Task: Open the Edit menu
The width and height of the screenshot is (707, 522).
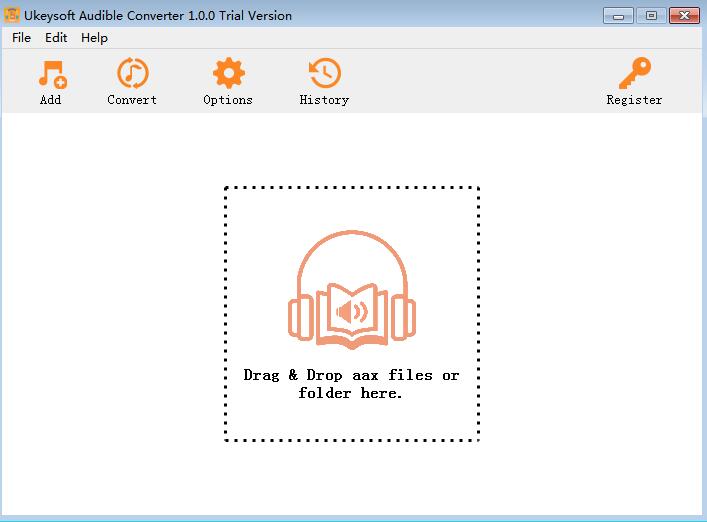Action: tap(56, 38)
